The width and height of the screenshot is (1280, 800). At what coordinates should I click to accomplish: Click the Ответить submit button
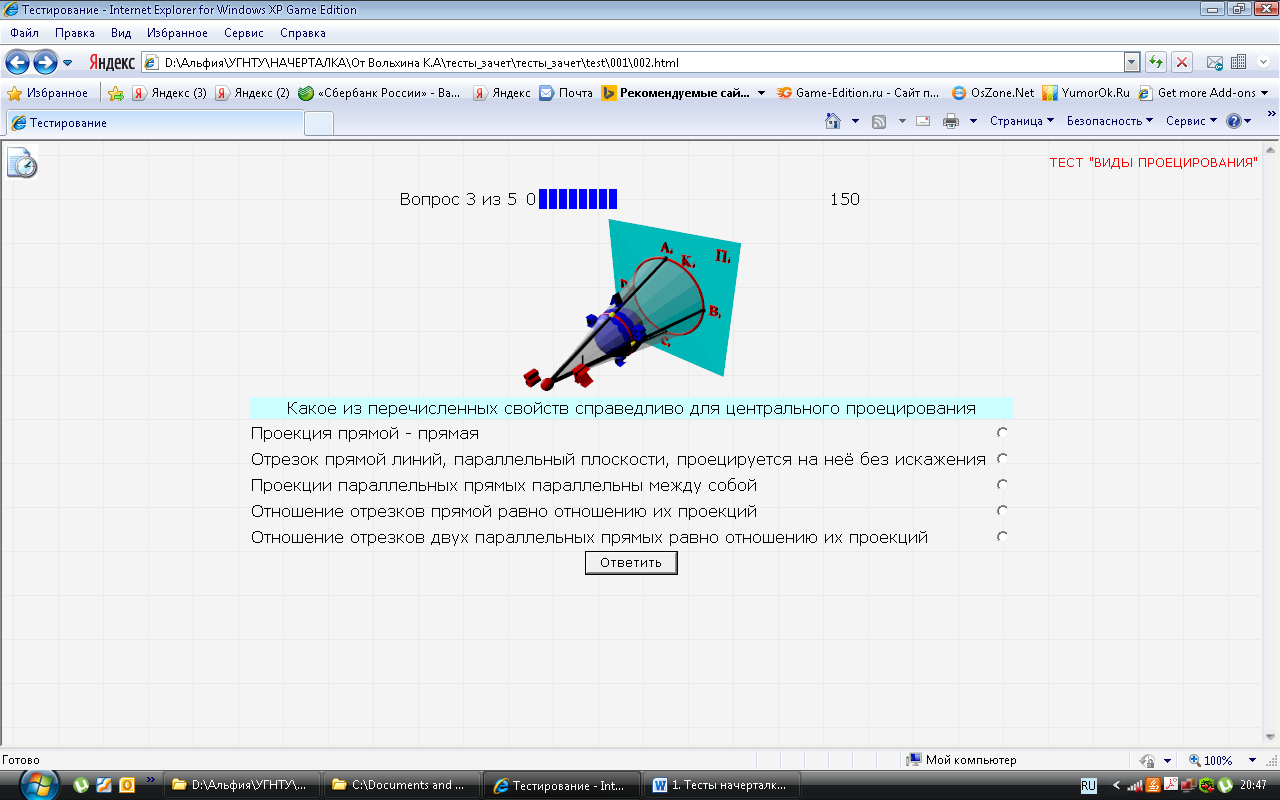point(631,563)
